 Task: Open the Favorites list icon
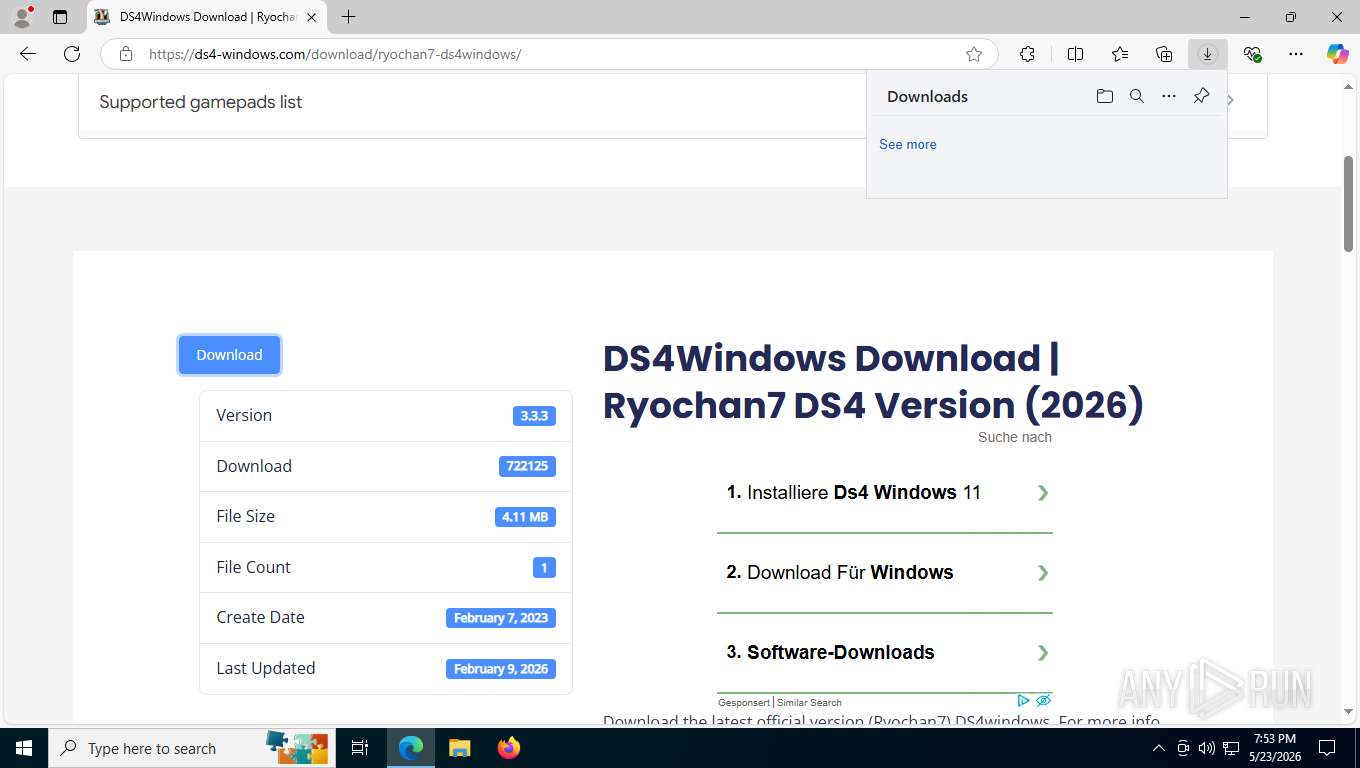point(1120,54)
